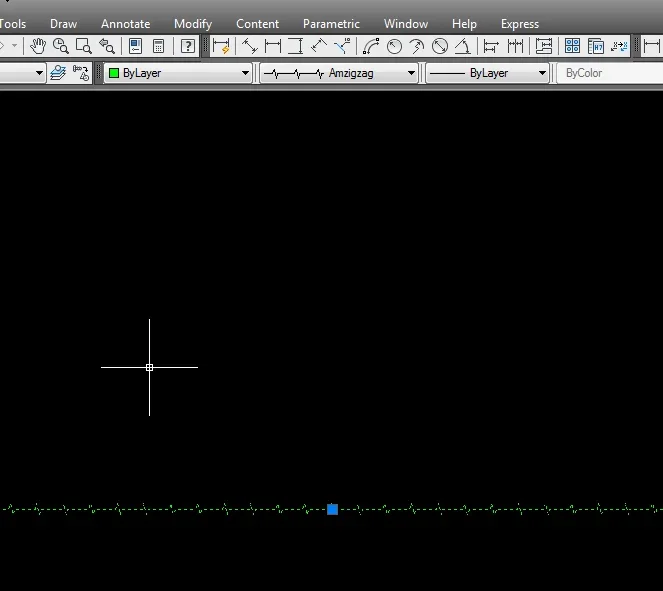Image resolution: width=663 pixels, height=591 pixels.
Task: Select the Baseline dimension tool
Action: click(491, 46)
